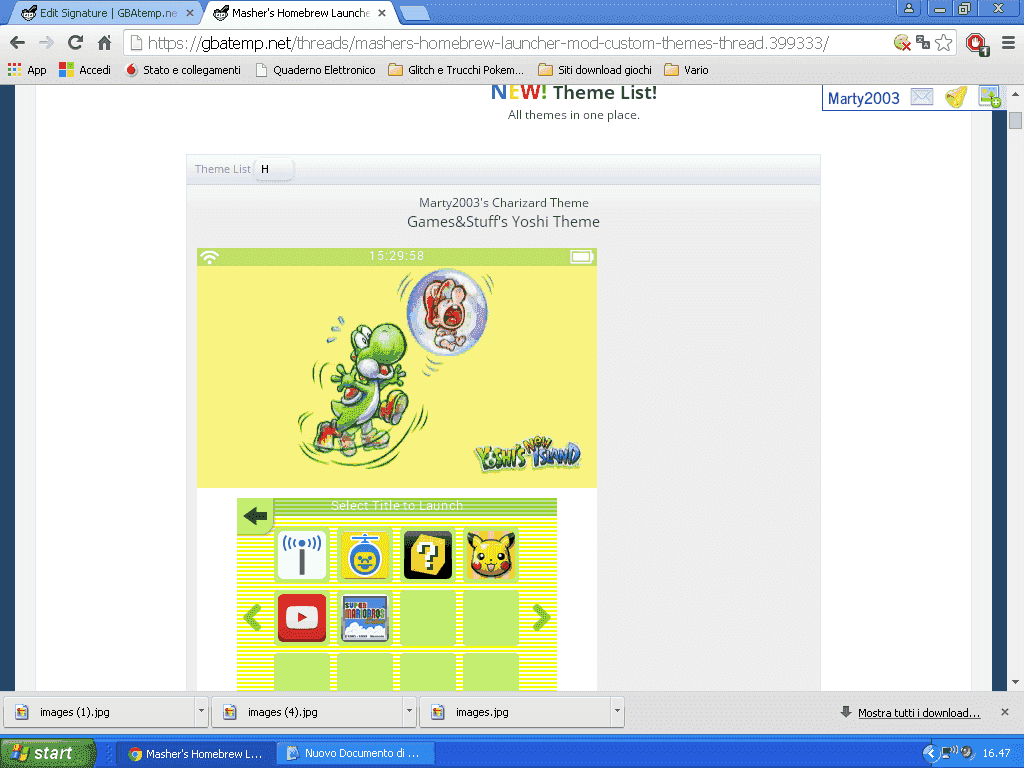The image size is (1024, 768).
Task: Open the downloaded images.jpg file
Action: (x=515, y=712)
